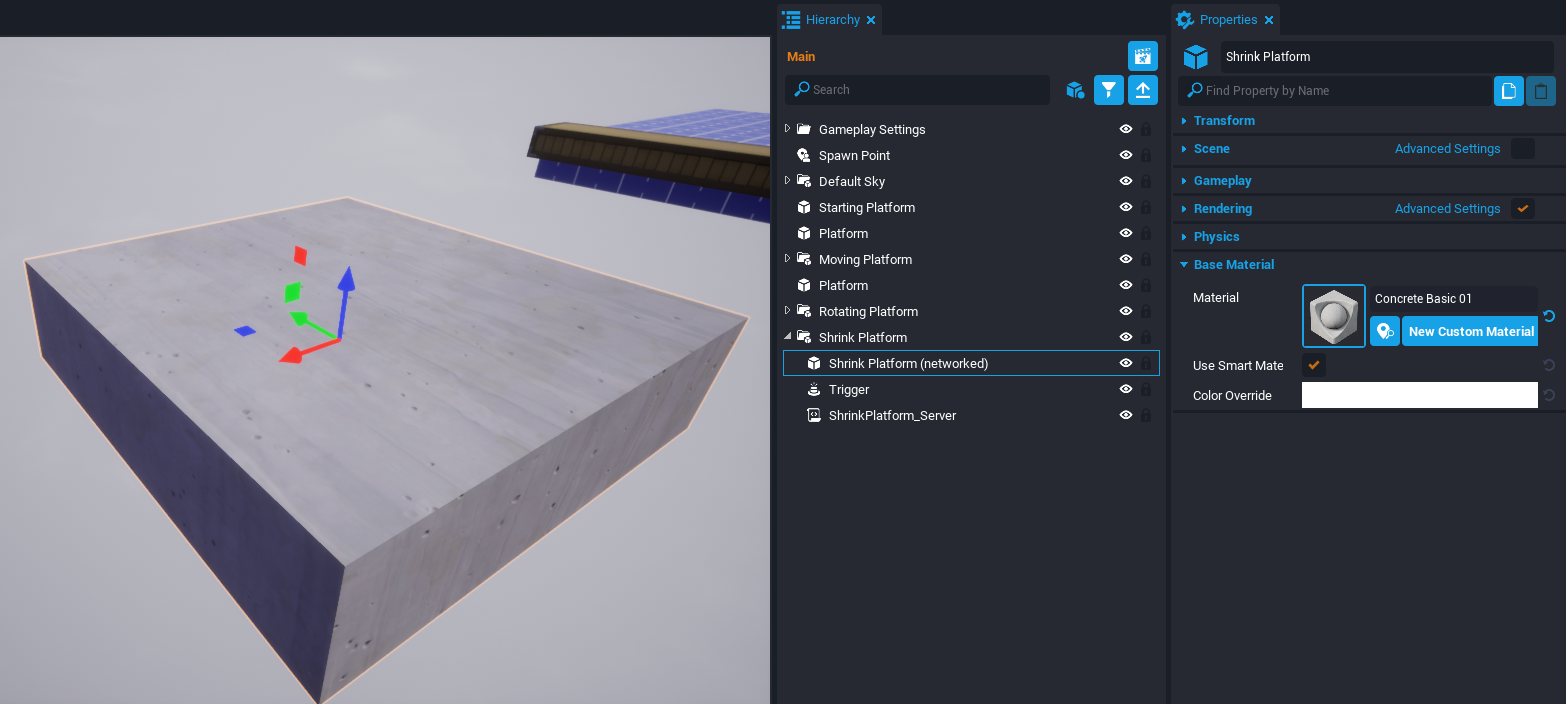
Task: Hide the Shrink Platform (networked) object
Action: coord(1125,363)
